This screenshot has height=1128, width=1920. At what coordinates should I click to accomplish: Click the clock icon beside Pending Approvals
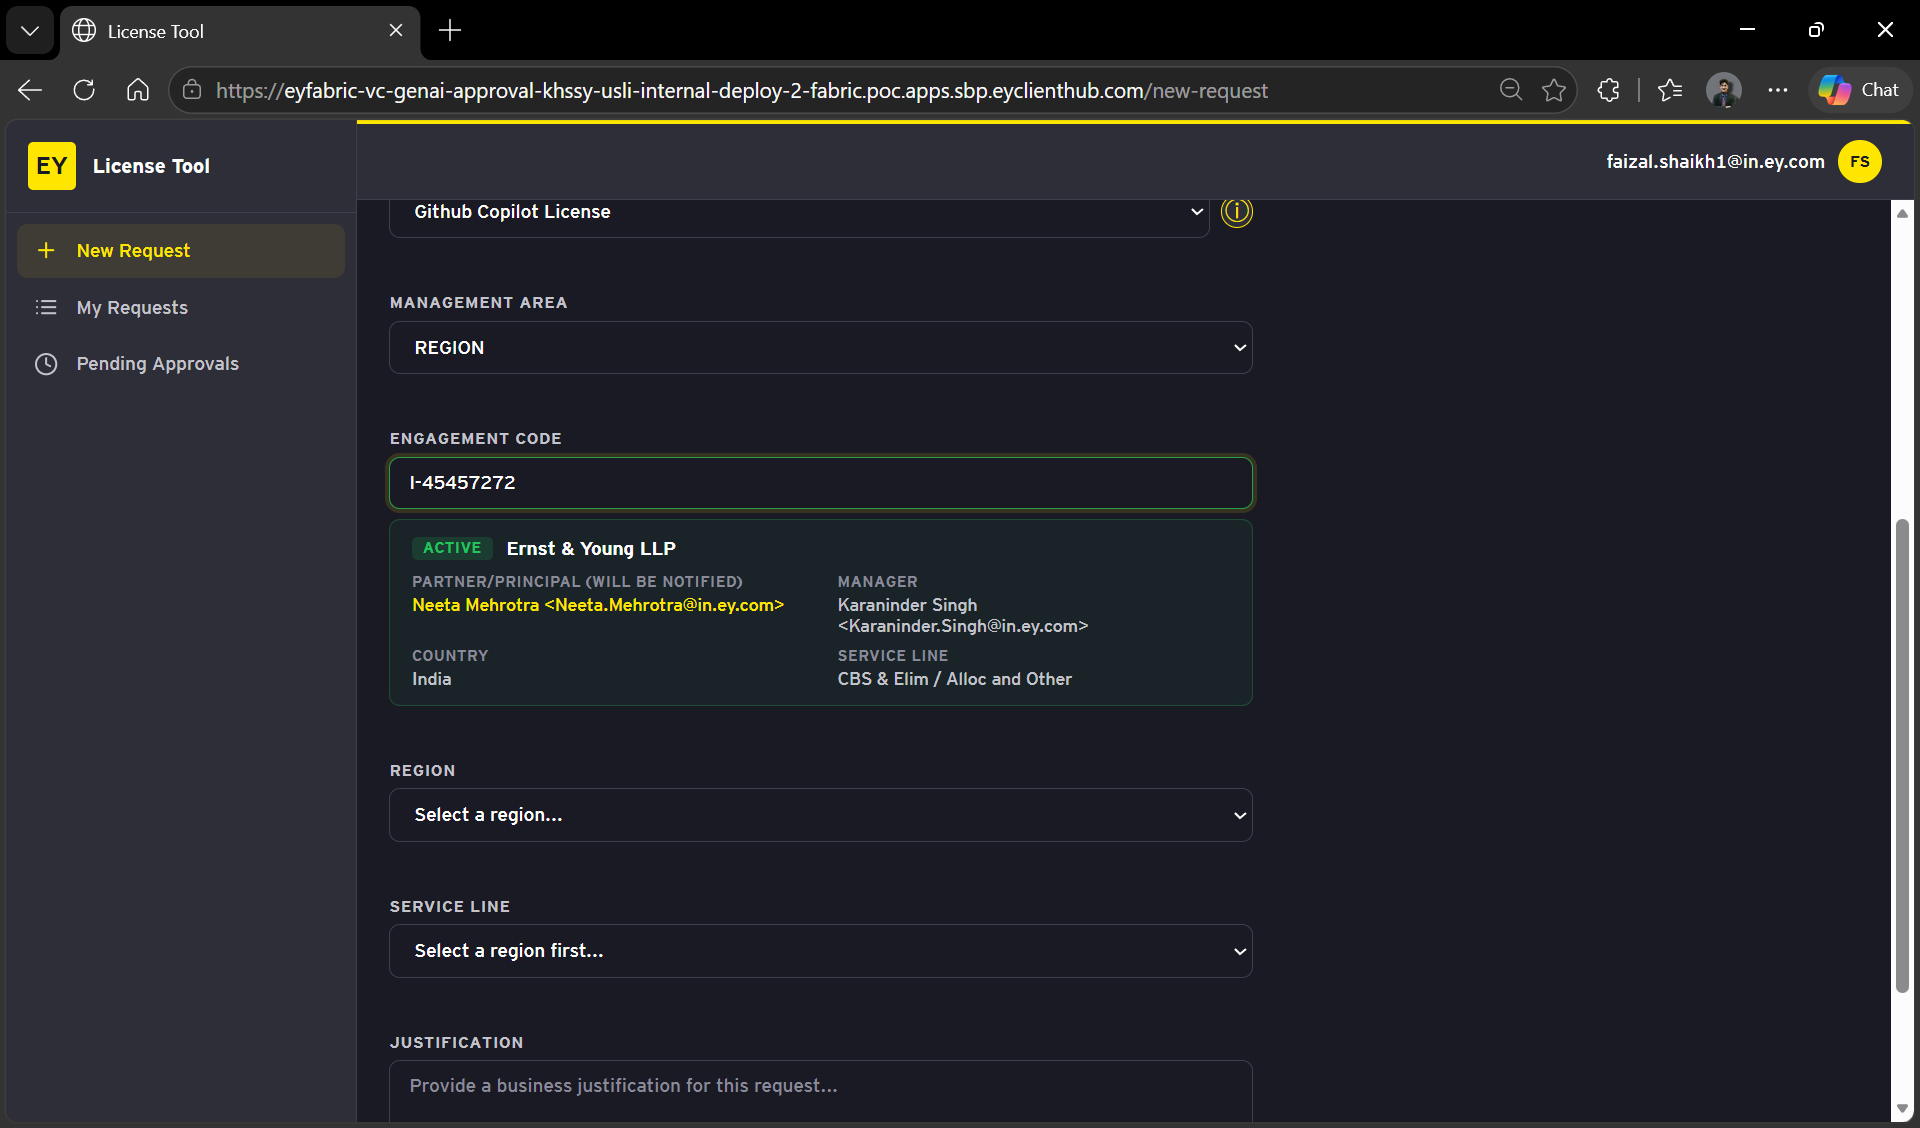pyautogui.click(x=46, y=364)
